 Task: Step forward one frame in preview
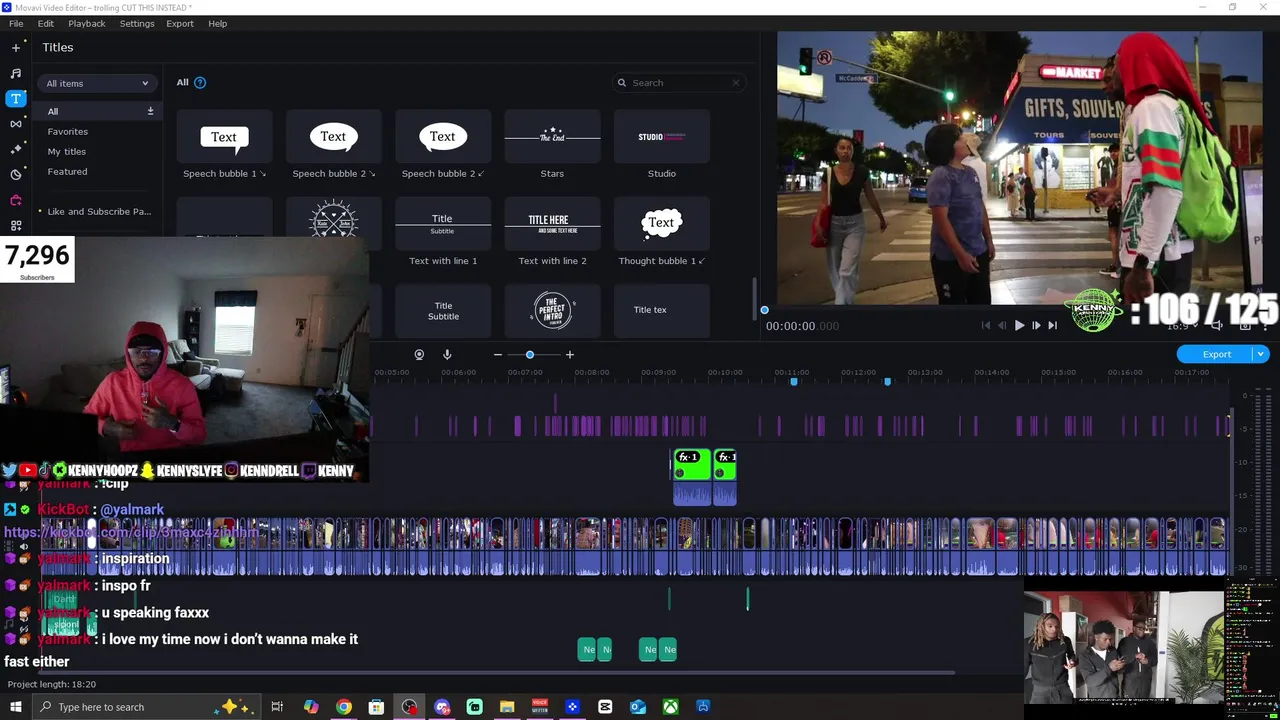point(1036,325)
